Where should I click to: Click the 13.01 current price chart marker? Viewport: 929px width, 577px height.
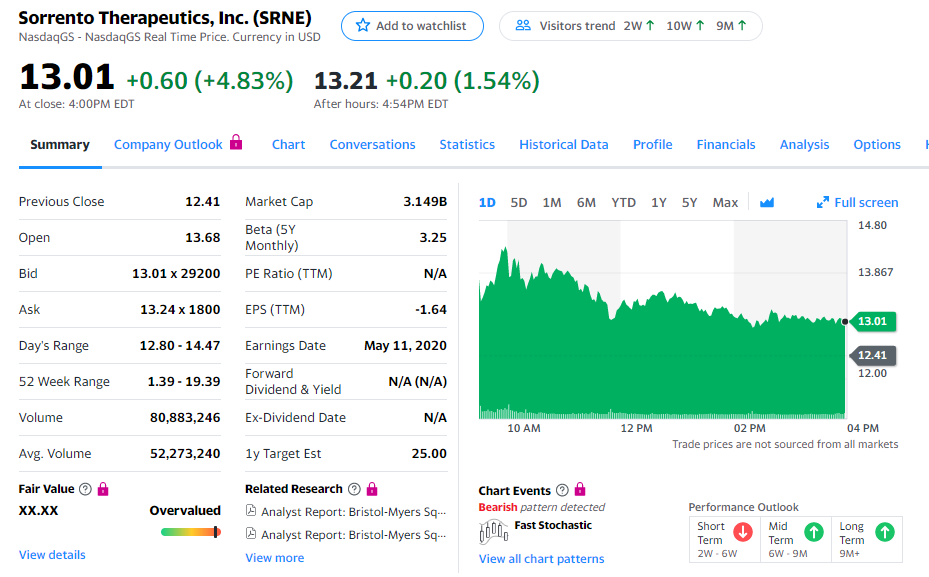pyautogui.click(x=873, y=322)
